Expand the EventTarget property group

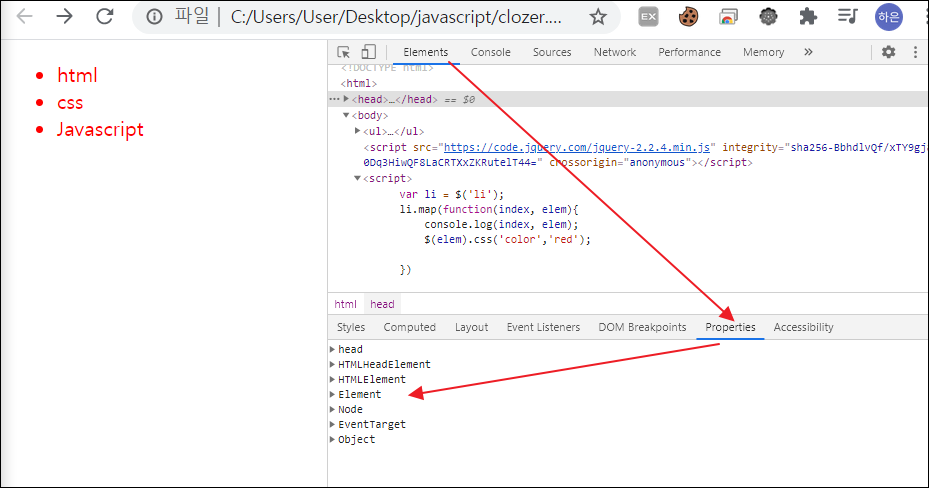(x=333, y=424)
